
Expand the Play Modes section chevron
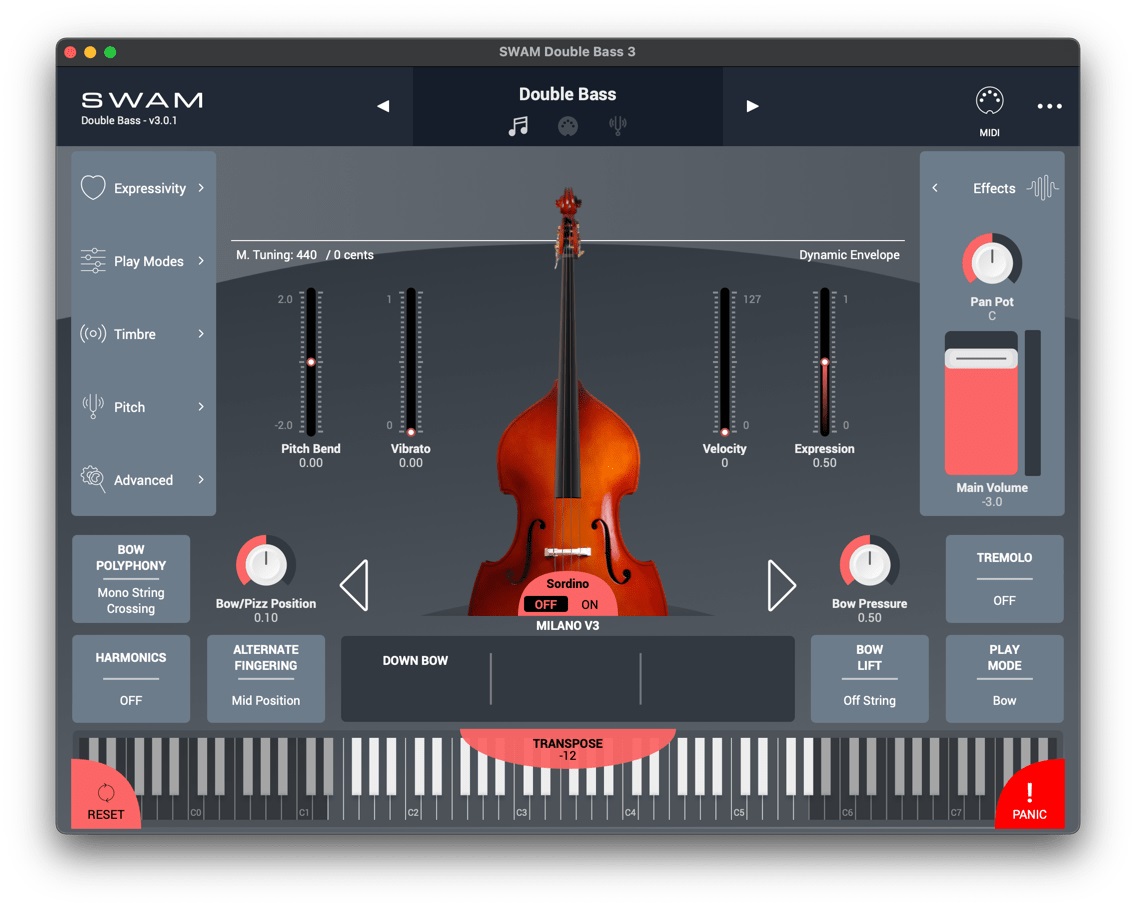click(201, 261)
